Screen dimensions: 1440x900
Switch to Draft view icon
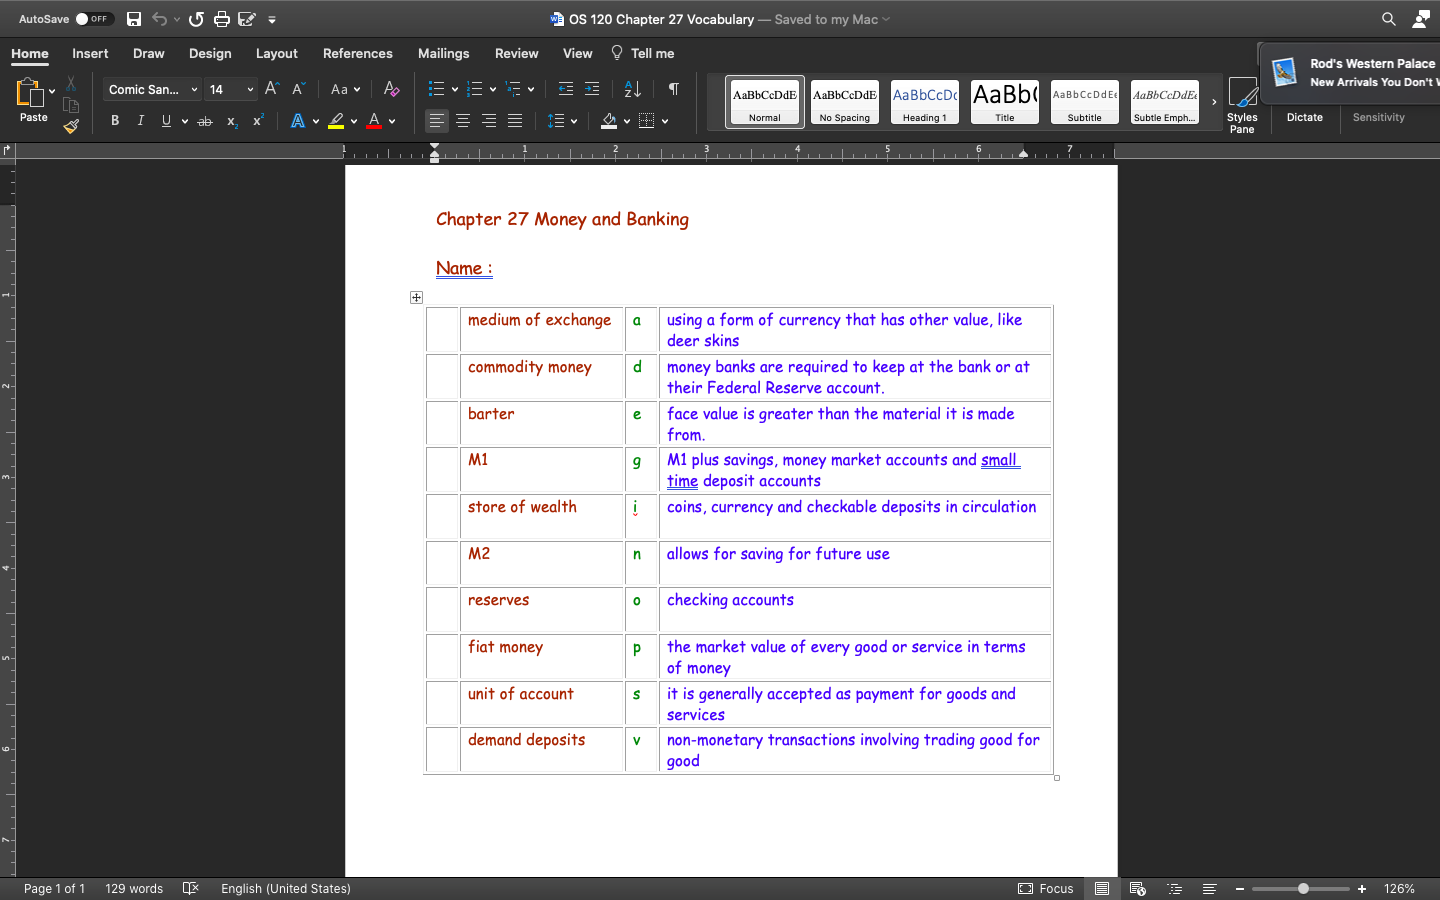(1209, 888)
